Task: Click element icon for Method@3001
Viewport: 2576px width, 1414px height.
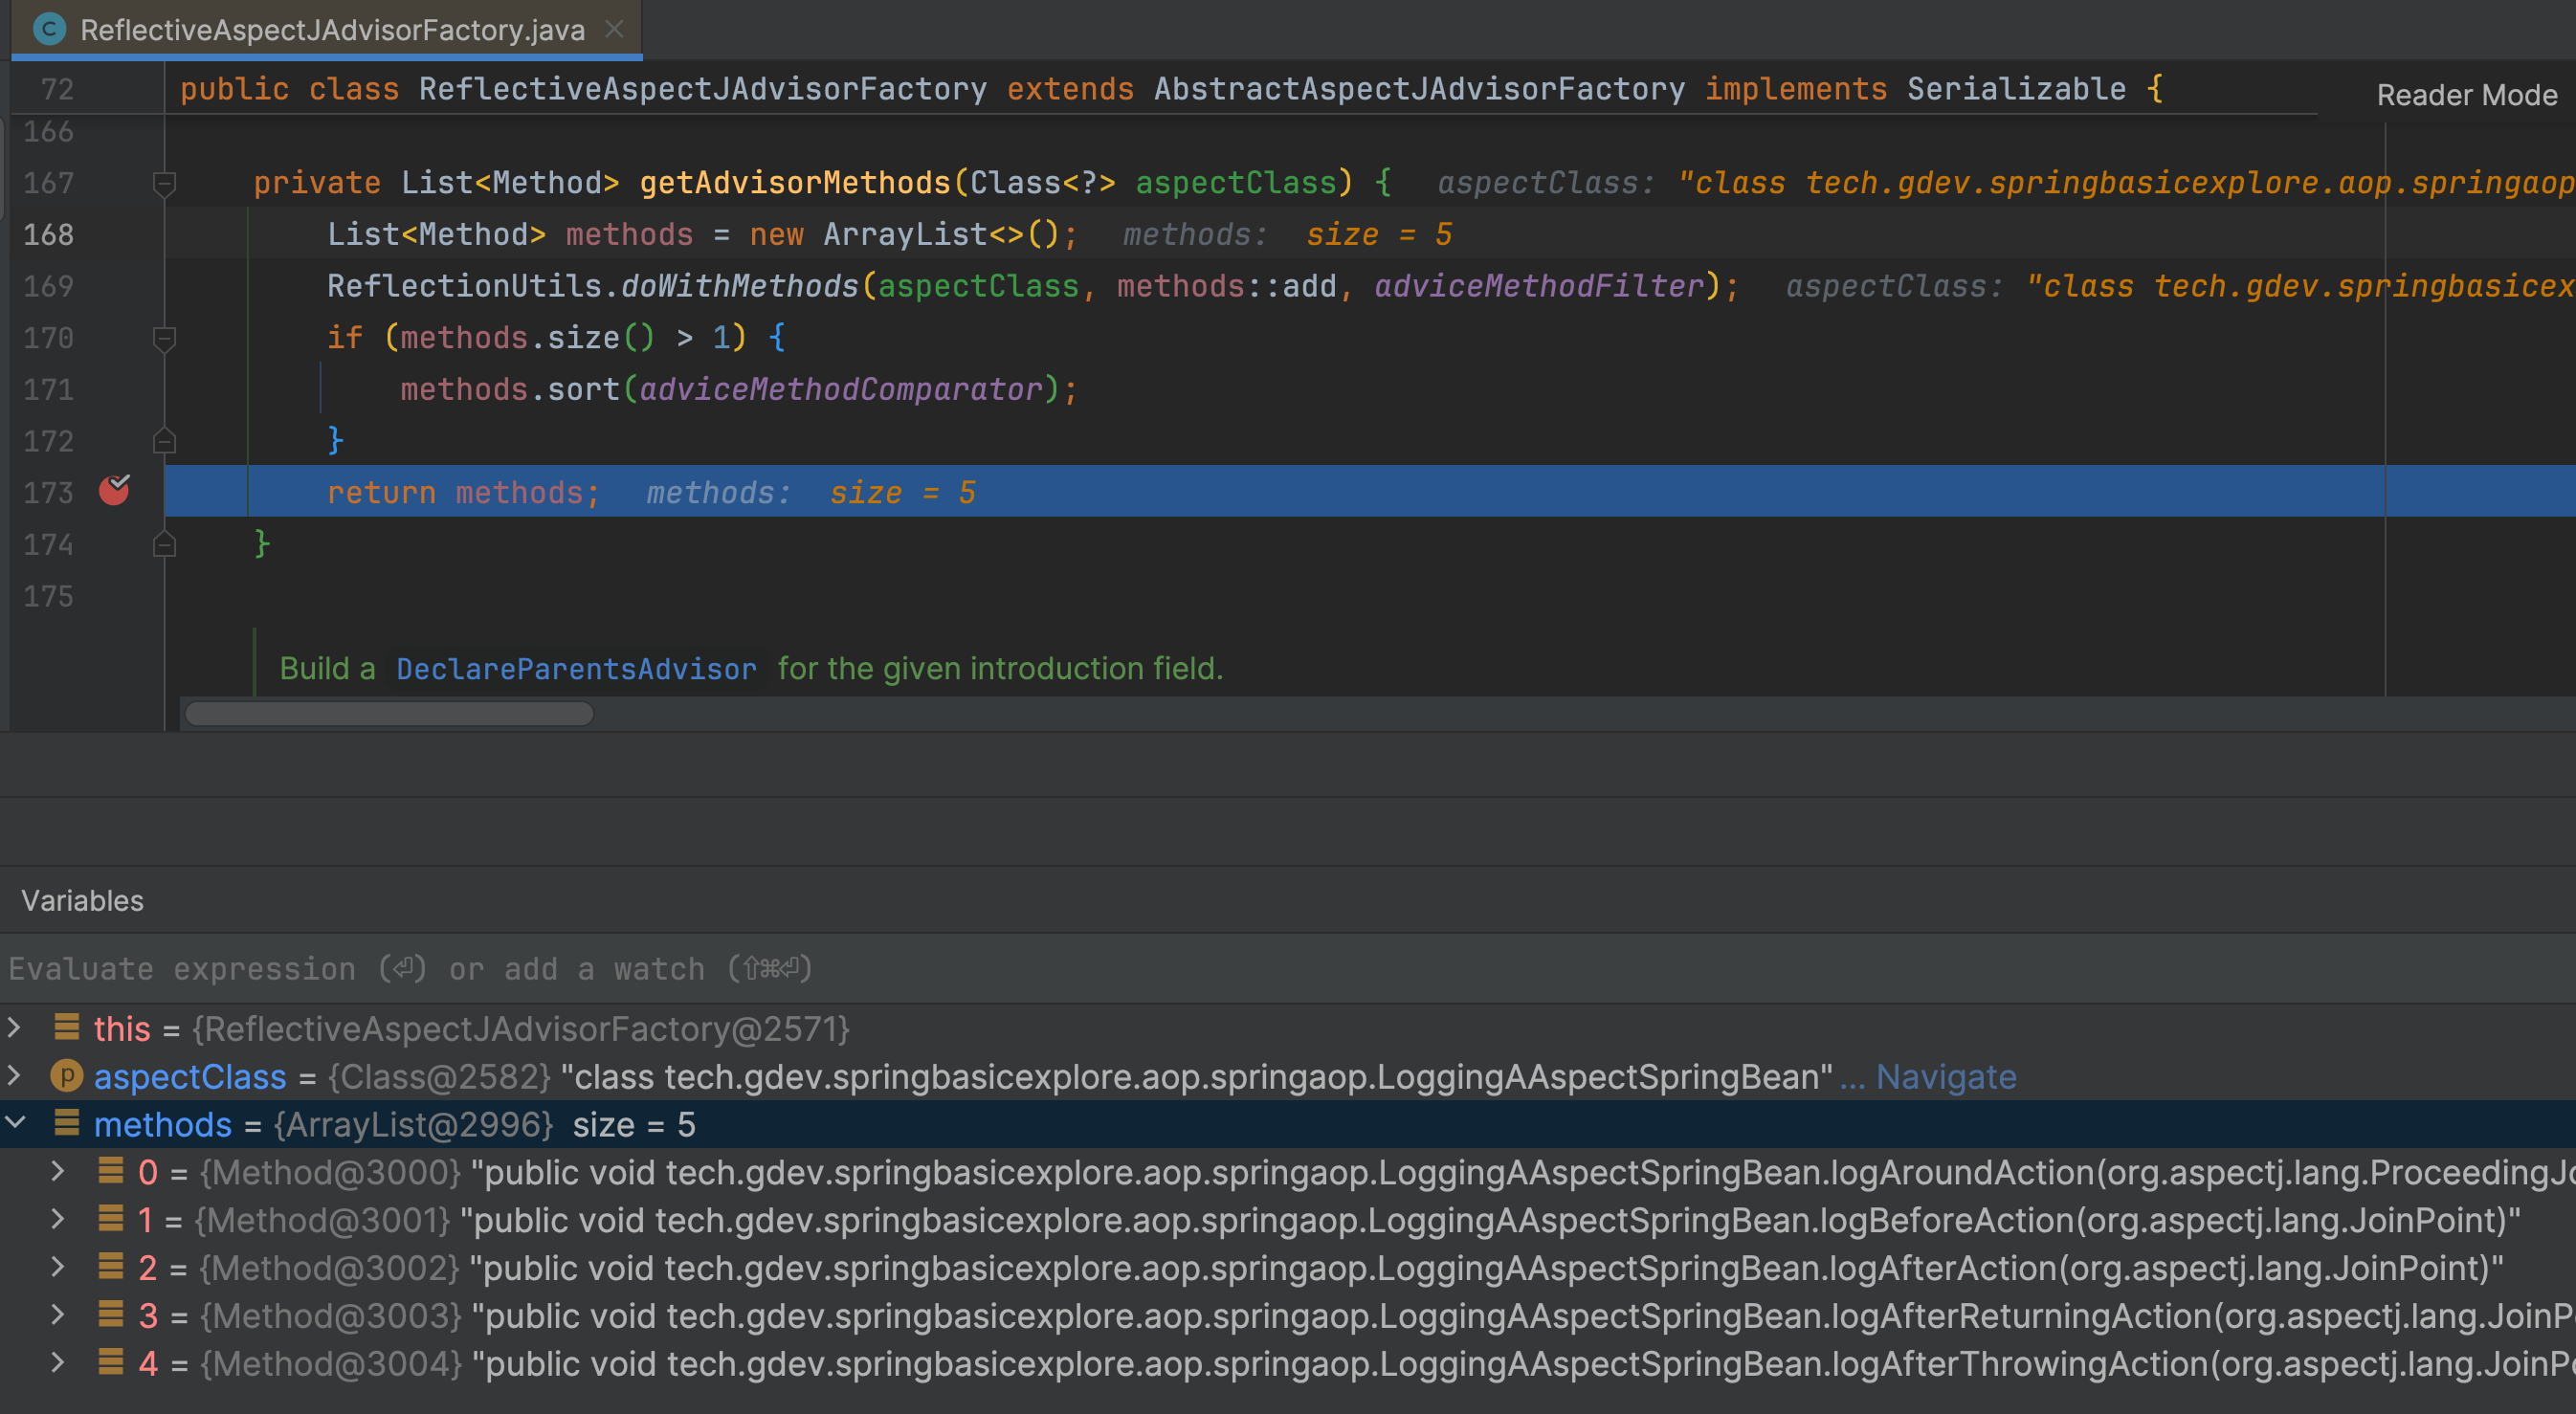Action: (111, 1219)
